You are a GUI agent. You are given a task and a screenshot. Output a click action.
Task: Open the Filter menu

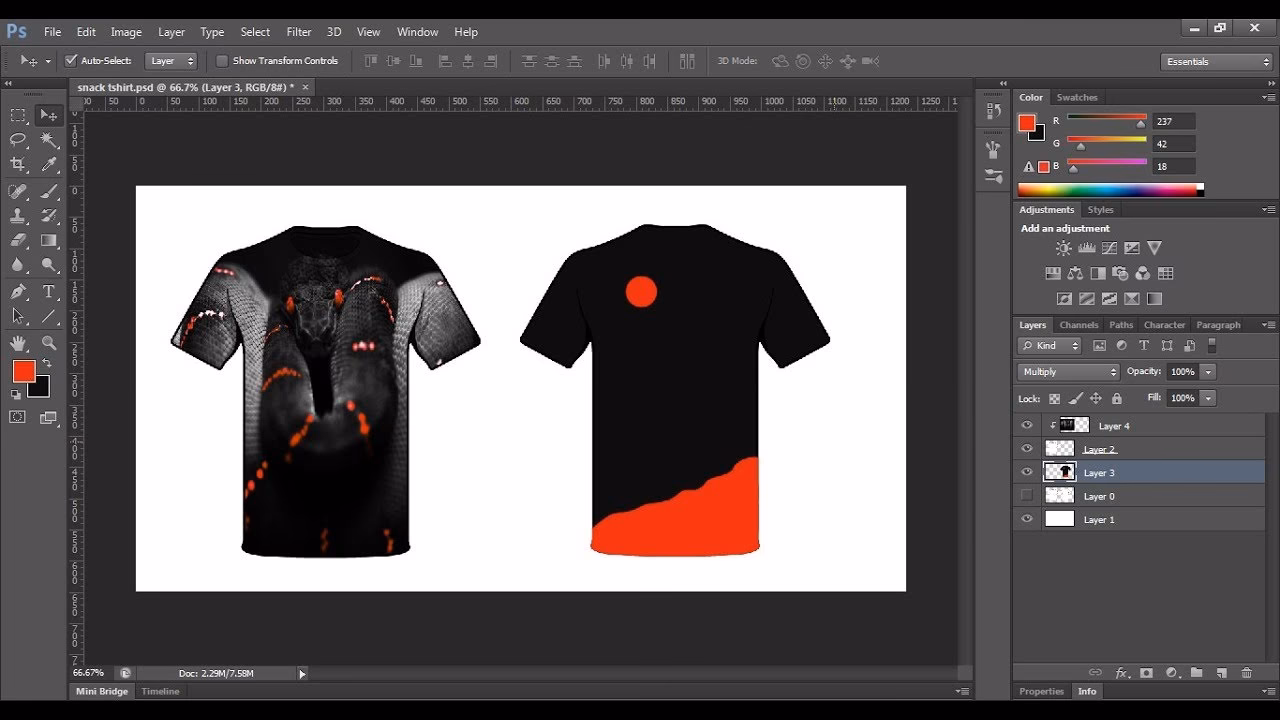point(298,31)
